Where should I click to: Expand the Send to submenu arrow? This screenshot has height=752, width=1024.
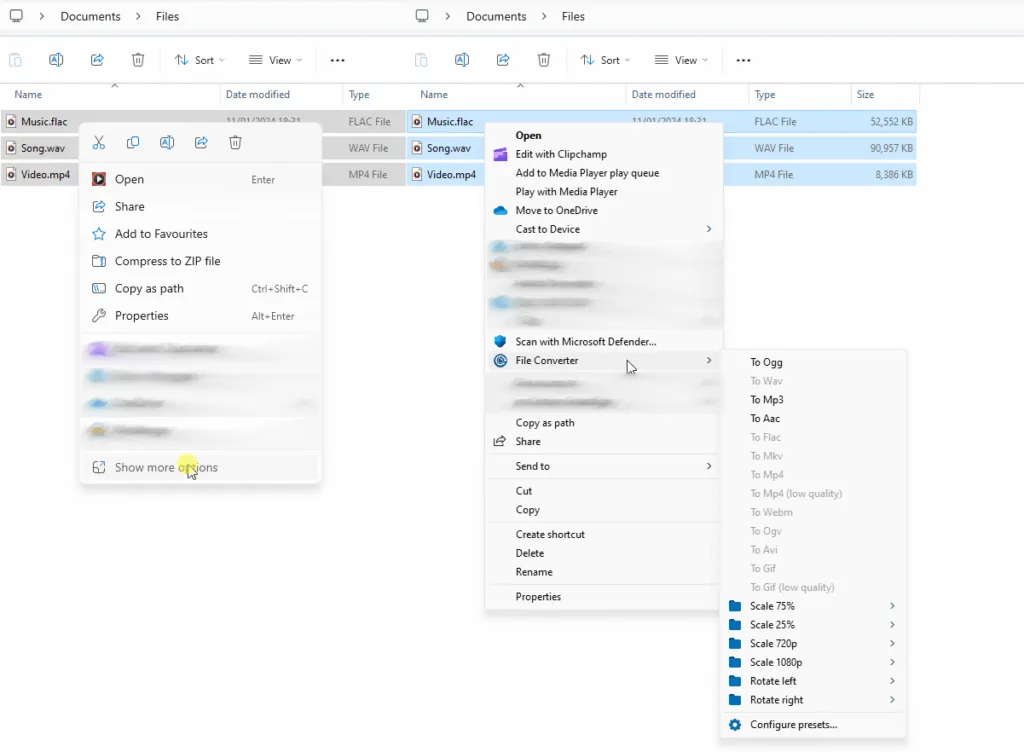tap(709, 466)
